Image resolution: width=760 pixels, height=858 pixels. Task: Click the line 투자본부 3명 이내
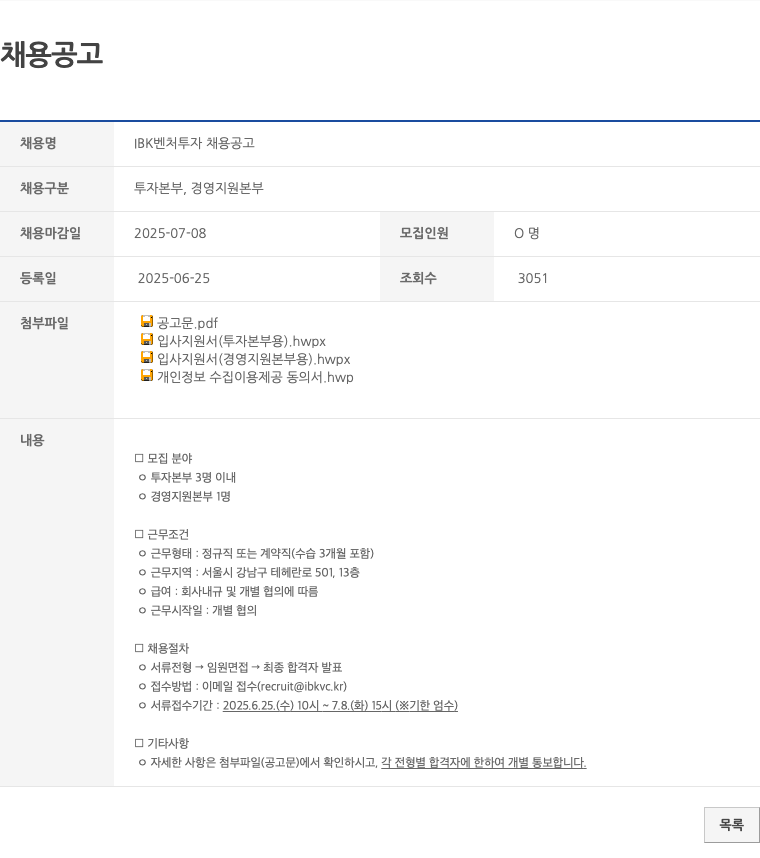click(188, 477)
